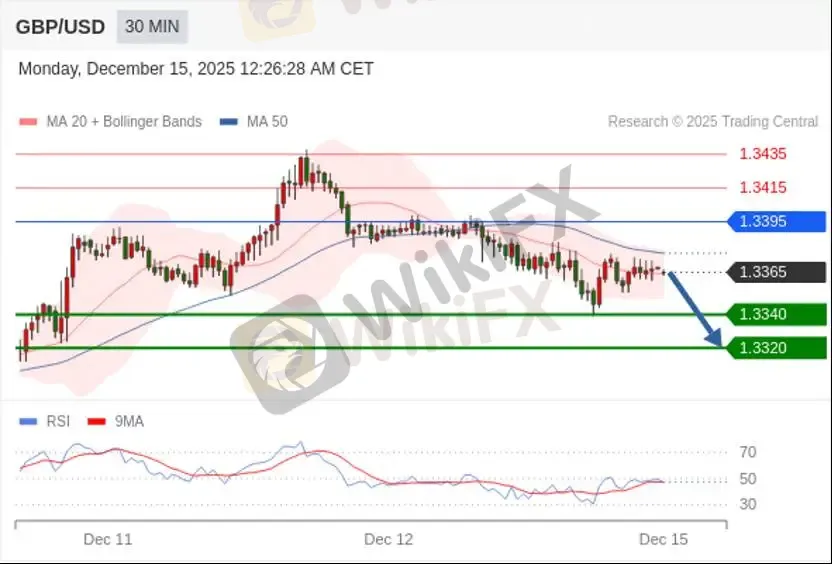Screen dimensions: 832x564
Task: Click the black 1.3365 current price tag
Action: pyautogui.click(x=776, y=272)
